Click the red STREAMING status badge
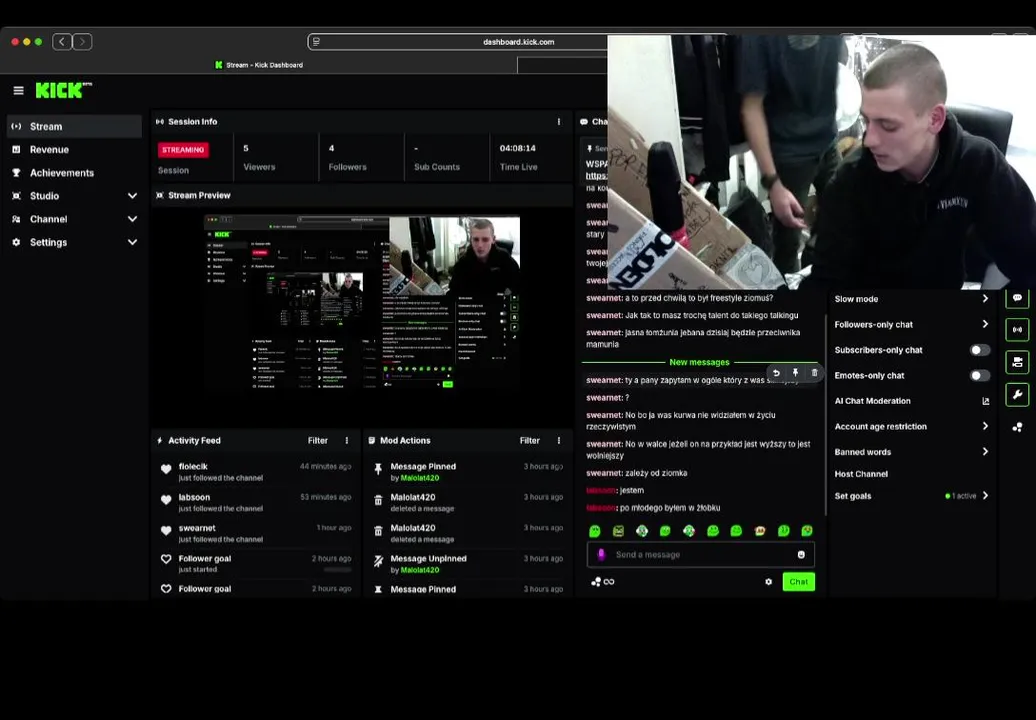1036x720 pixels. click(183, 150)
